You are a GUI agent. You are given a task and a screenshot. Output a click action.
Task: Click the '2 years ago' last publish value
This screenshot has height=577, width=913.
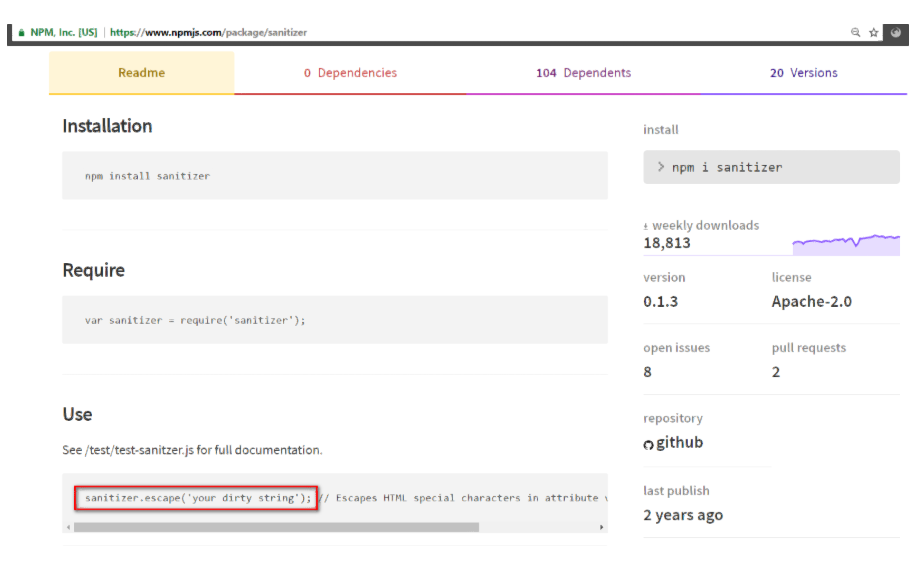click(x=683, y=515)
